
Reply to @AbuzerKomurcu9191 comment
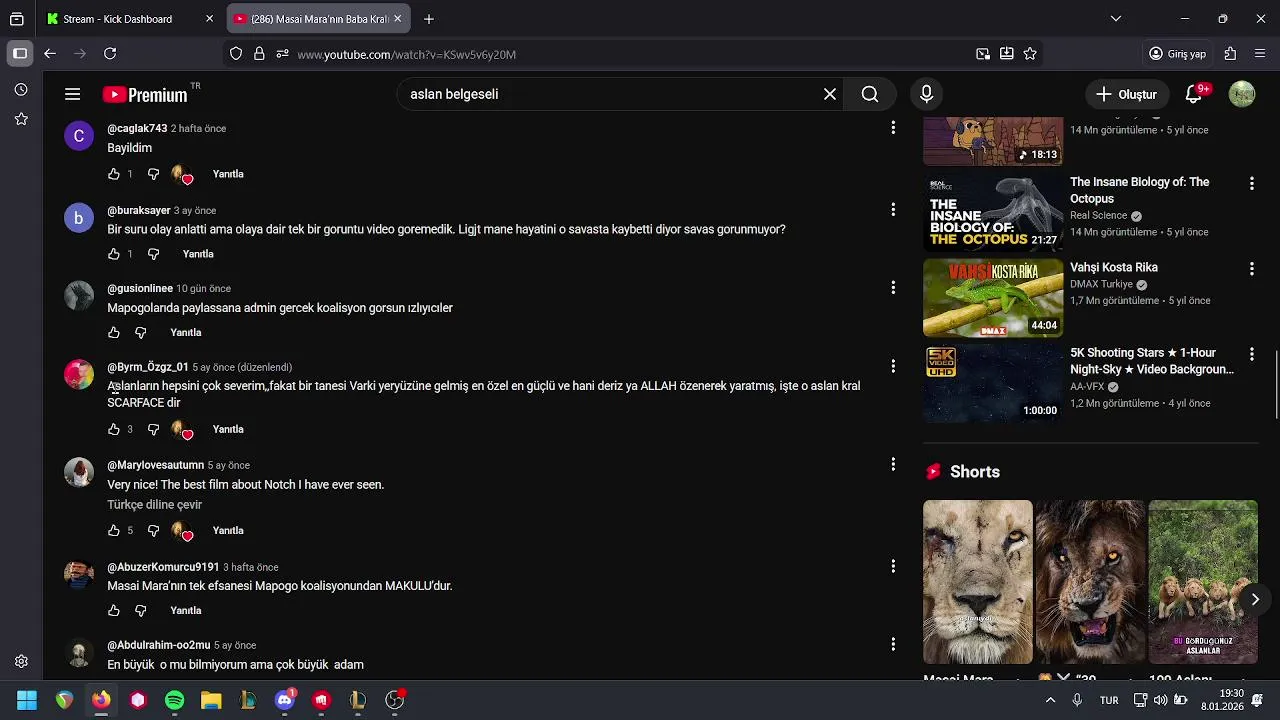(186, 610)
